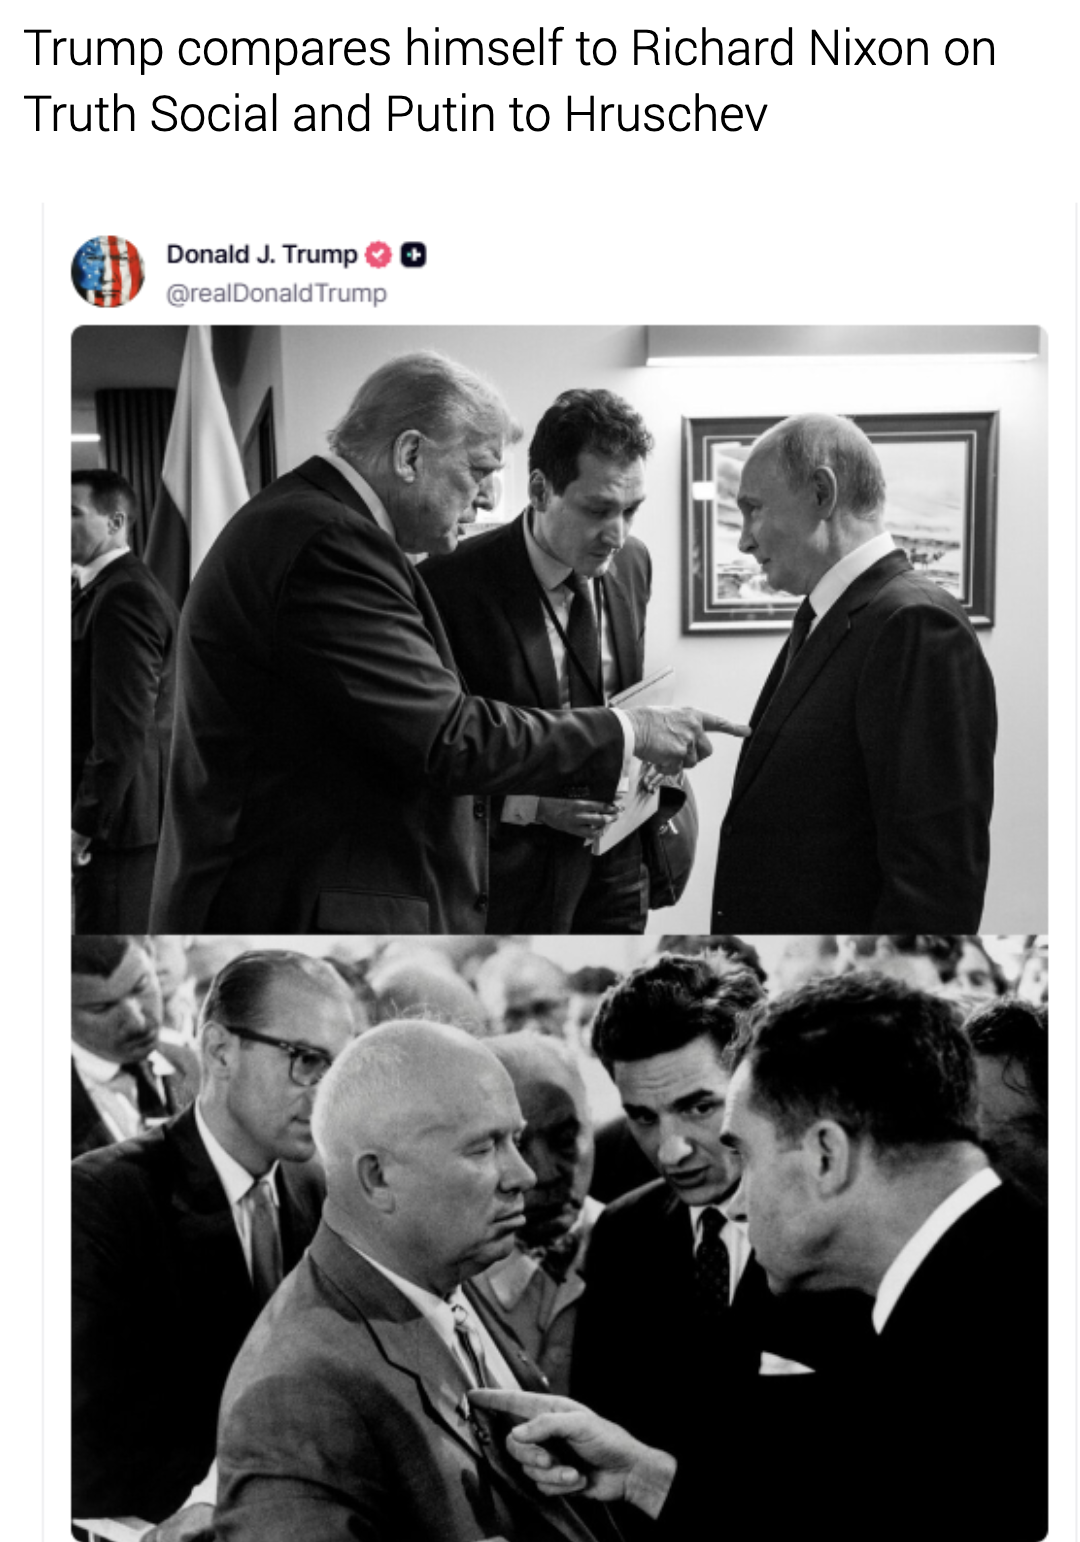Open the bottom crowd photo

coord(559,1238)
